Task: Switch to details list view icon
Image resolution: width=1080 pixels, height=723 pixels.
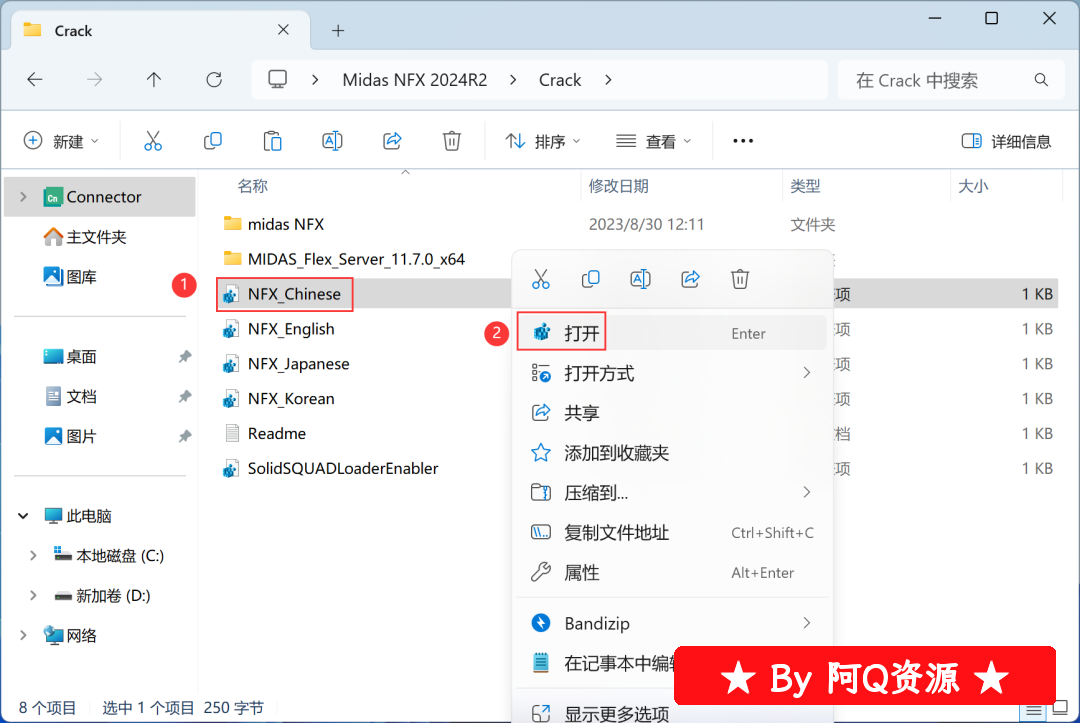Action: pos(1034,711)
